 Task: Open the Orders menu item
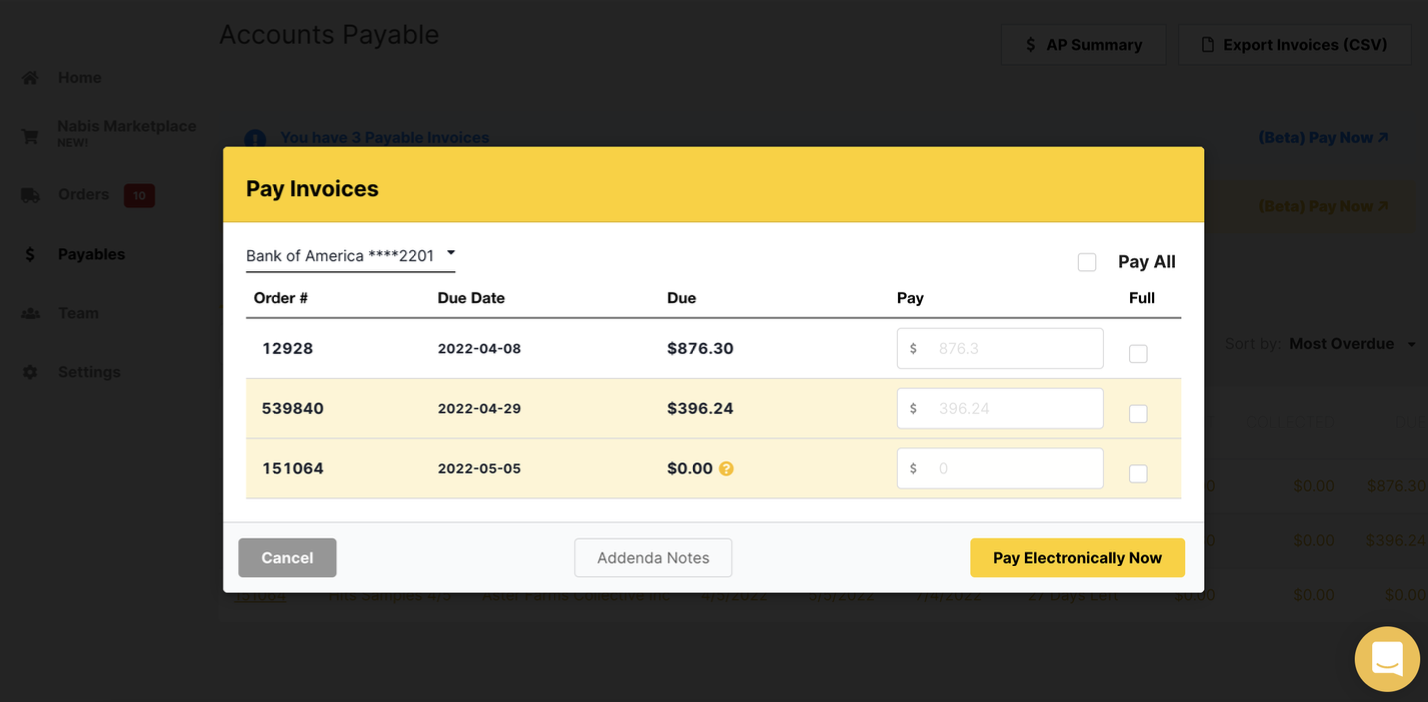(84, 194)
